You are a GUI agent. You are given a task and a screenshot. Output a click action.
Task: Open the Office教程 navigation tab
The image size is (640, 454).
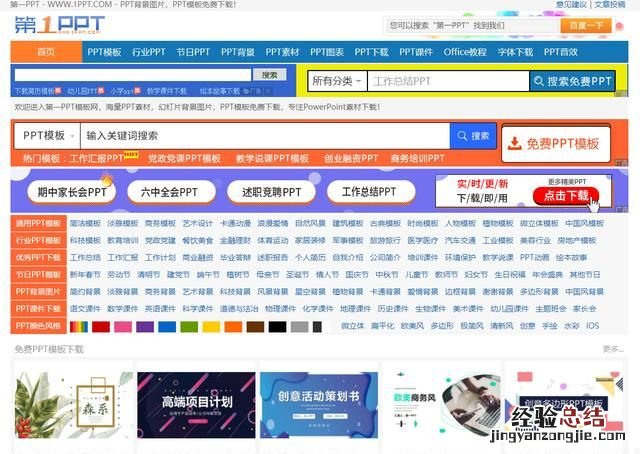465,52
